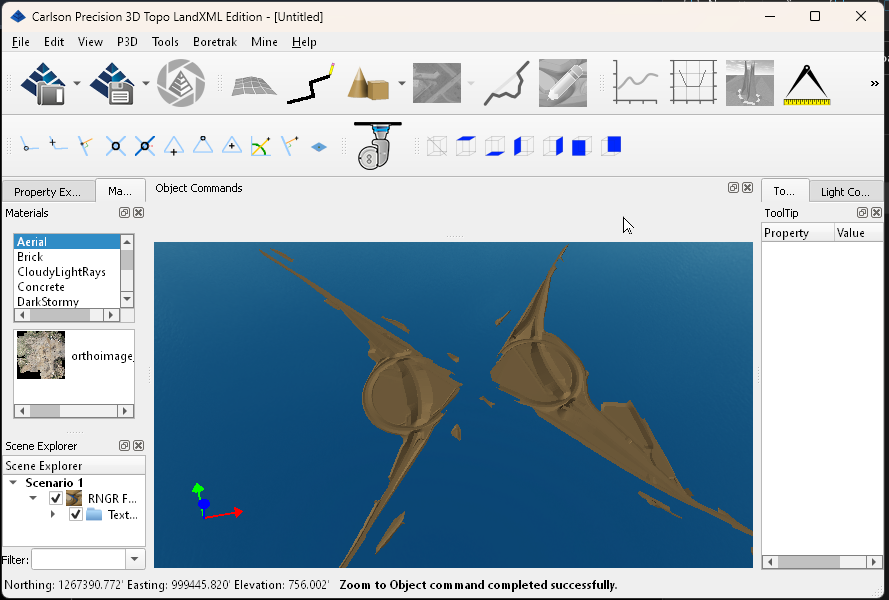Switch to front face cube view
The image size is (889, 600).
click(582, 146)
